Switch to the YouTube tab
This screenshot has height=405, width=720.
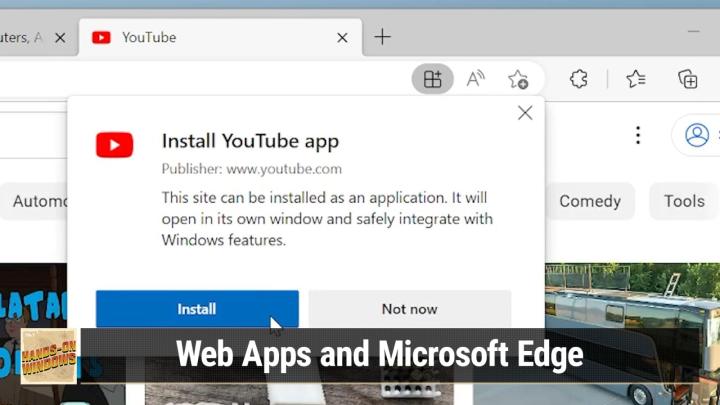(220, 37)
